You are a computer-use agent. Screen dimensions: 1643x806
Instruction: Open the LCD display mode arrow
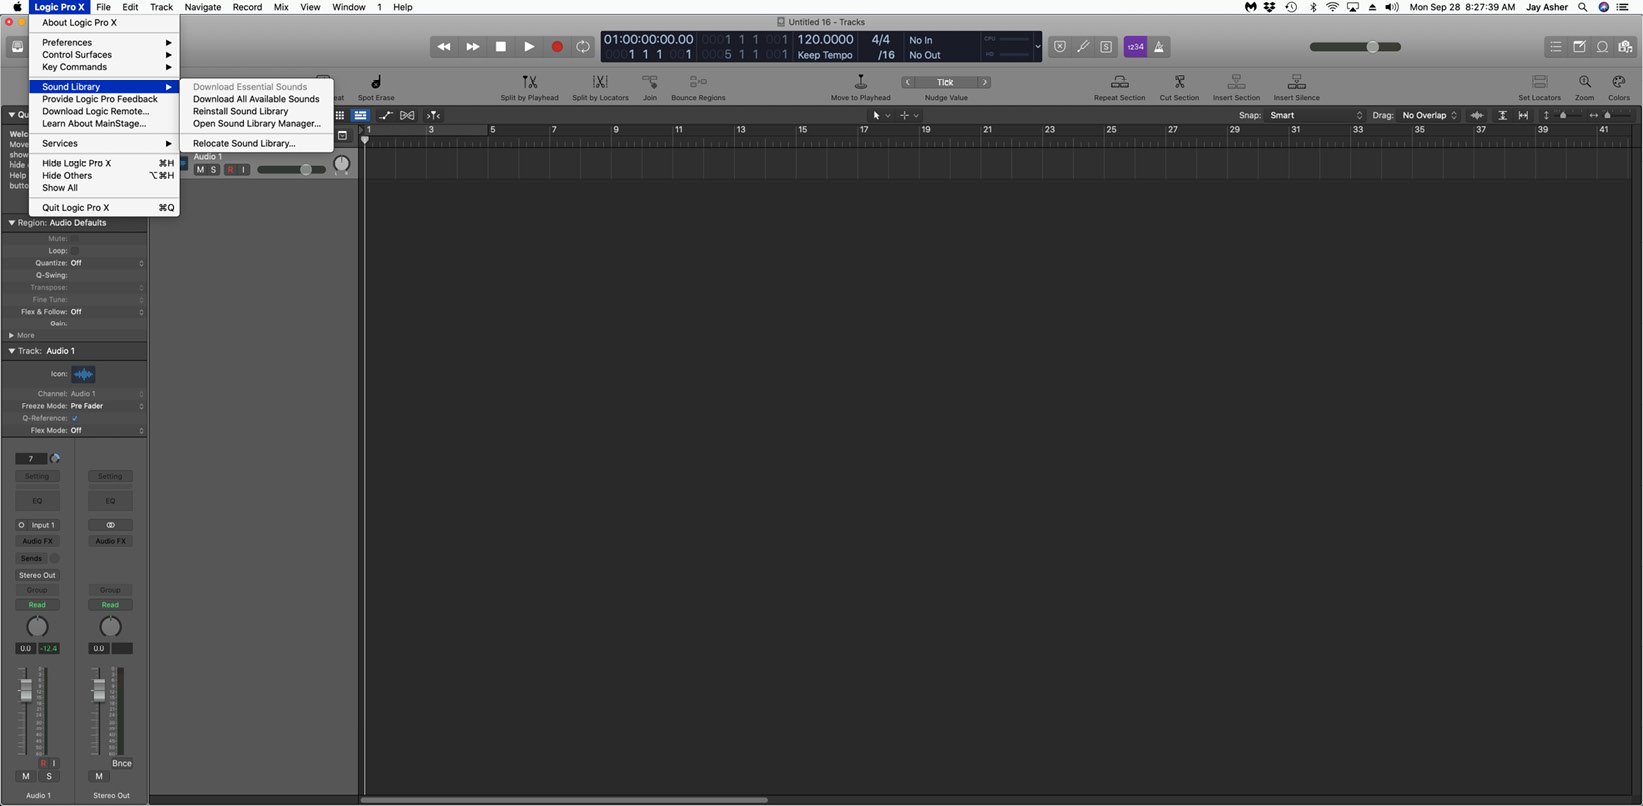(1037, 47)
